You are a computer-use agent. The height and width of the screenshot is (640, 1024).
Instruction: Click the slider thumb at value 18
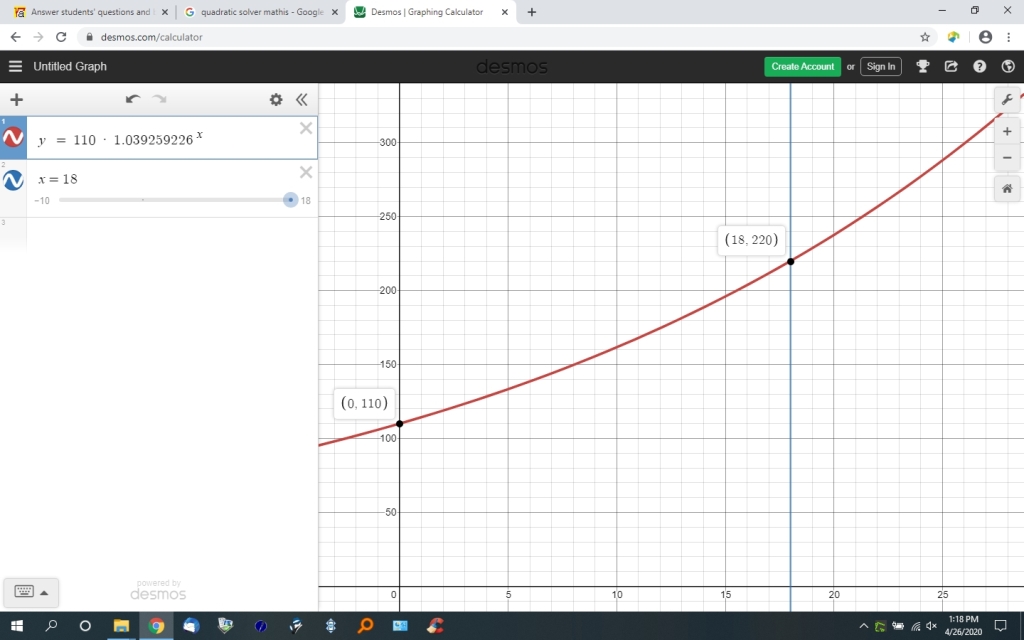click(291, 200)
